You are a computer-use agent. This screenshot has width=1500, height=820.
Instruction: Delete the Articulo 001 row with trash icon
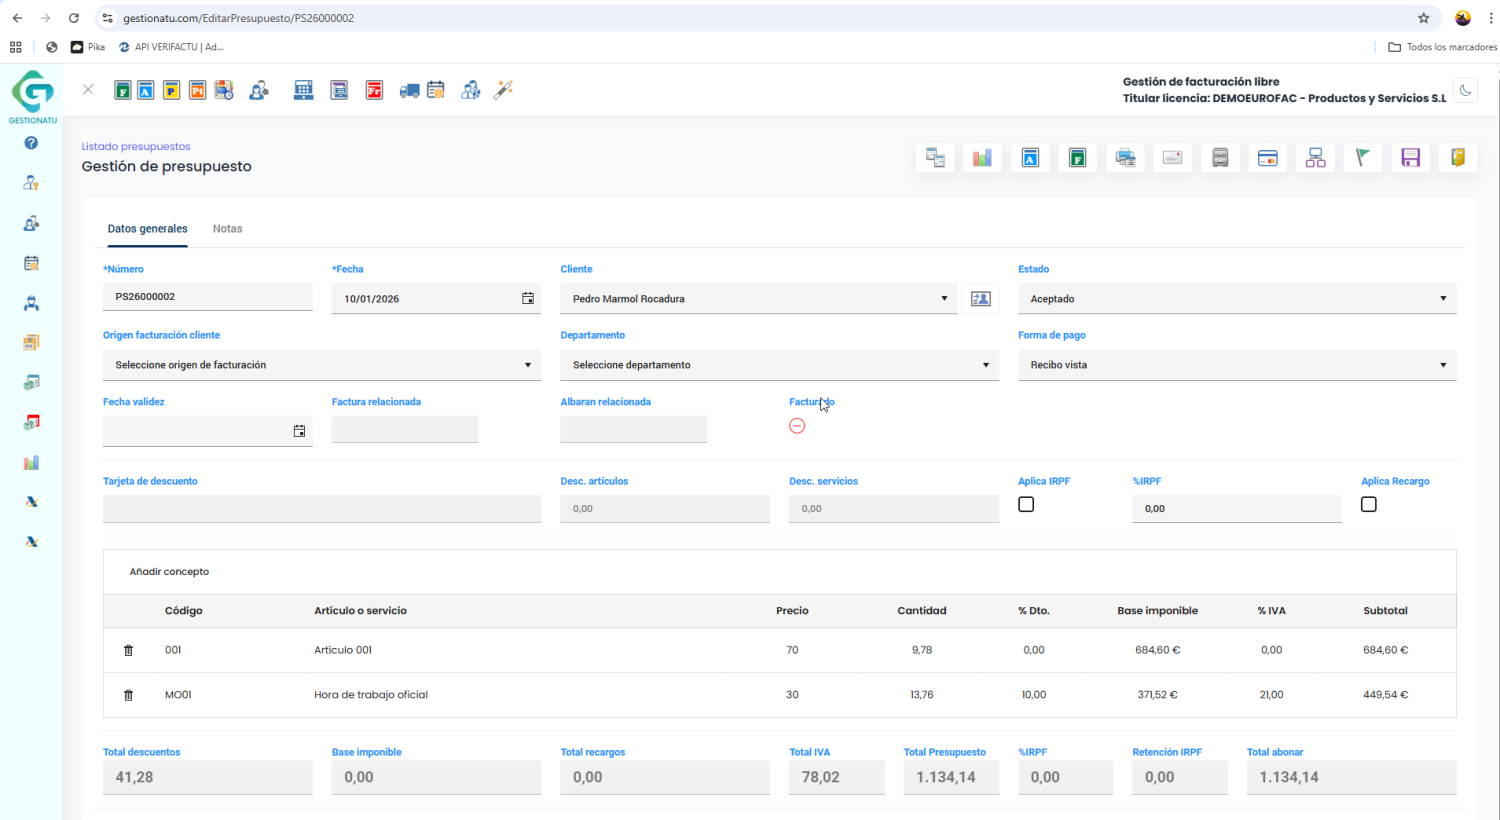[128, 650]
